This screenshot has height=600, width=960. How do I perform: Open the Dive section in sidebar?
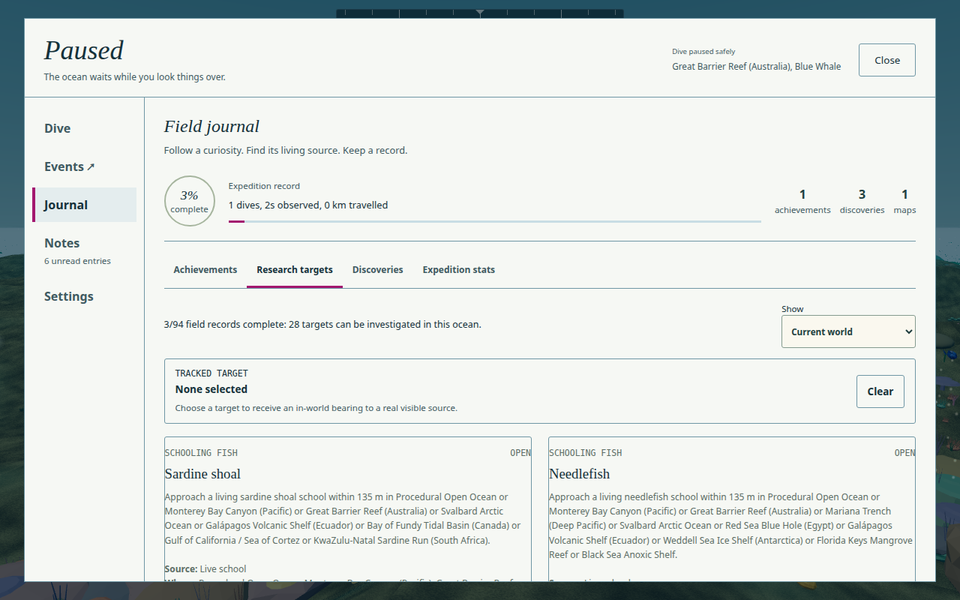tap(84, 129)
